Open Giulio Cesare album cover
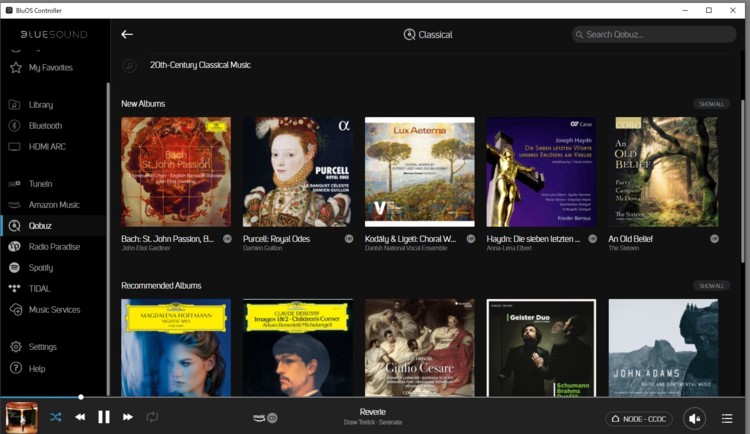The width and height of the screenshot is (750, 434). click(419, 348)
